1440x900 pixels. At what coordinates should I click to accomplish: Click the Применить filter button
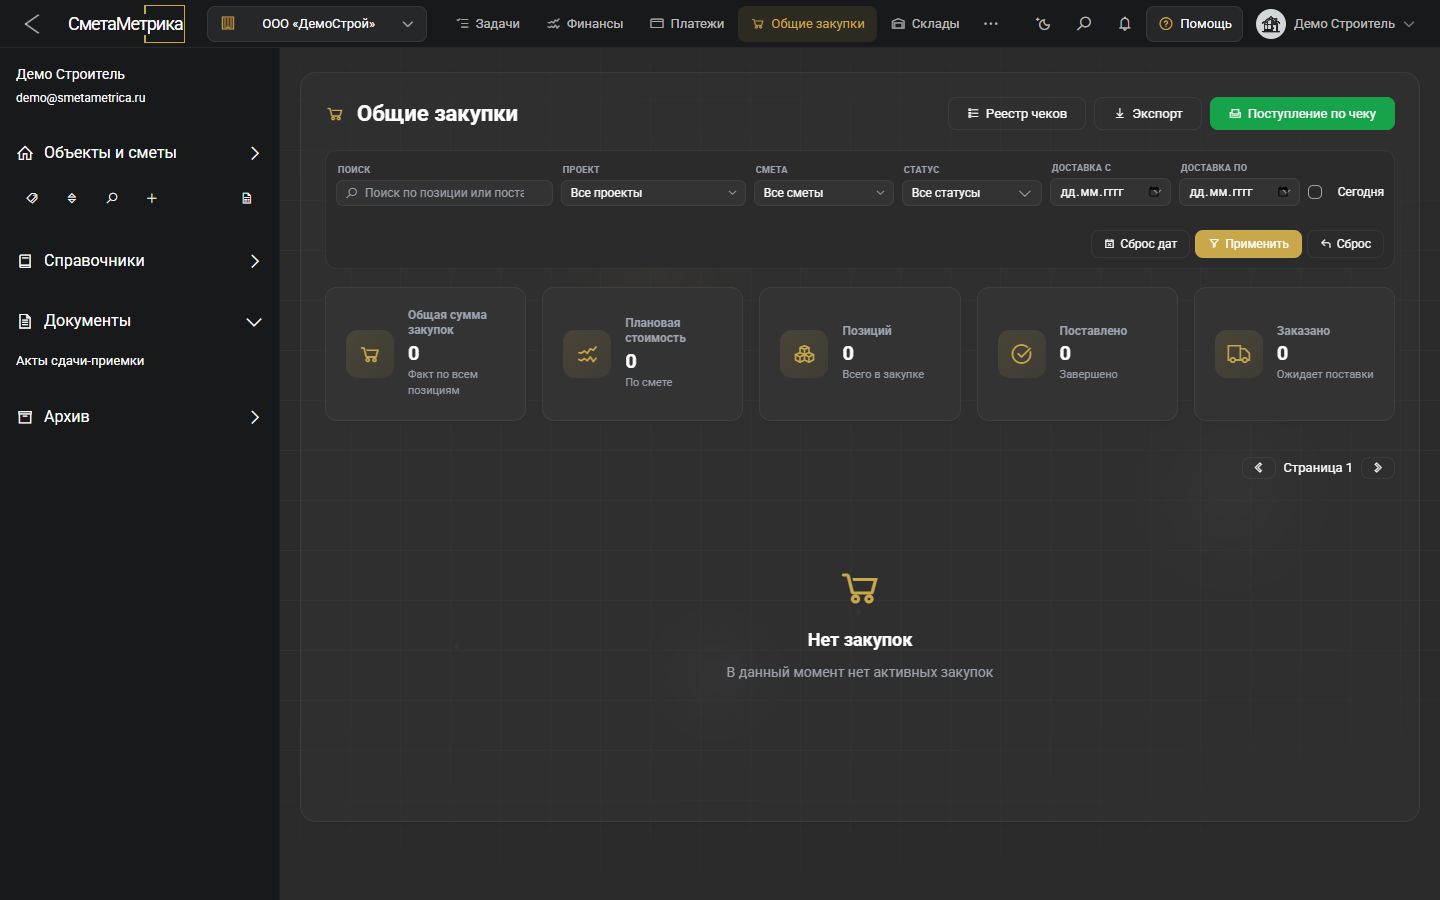click(1248, 244)
